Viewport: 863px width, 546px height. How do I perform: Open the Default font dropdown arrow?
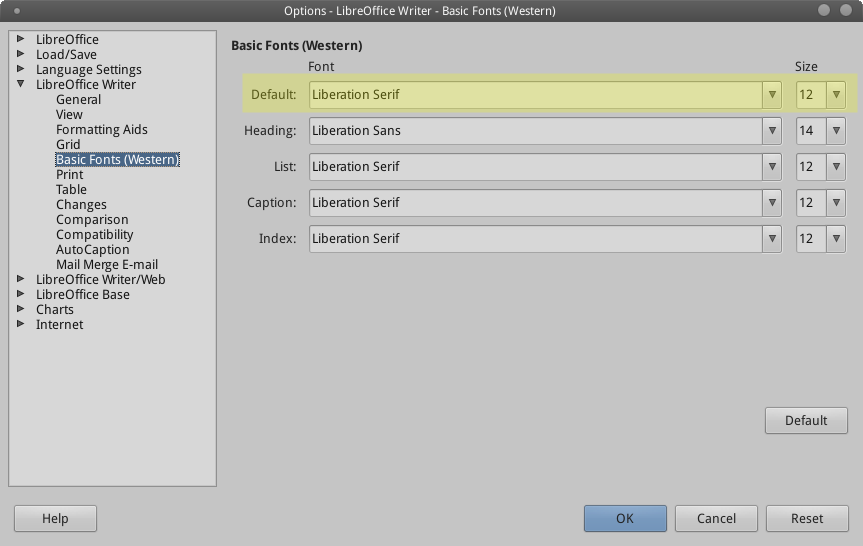tap(771, 95)
